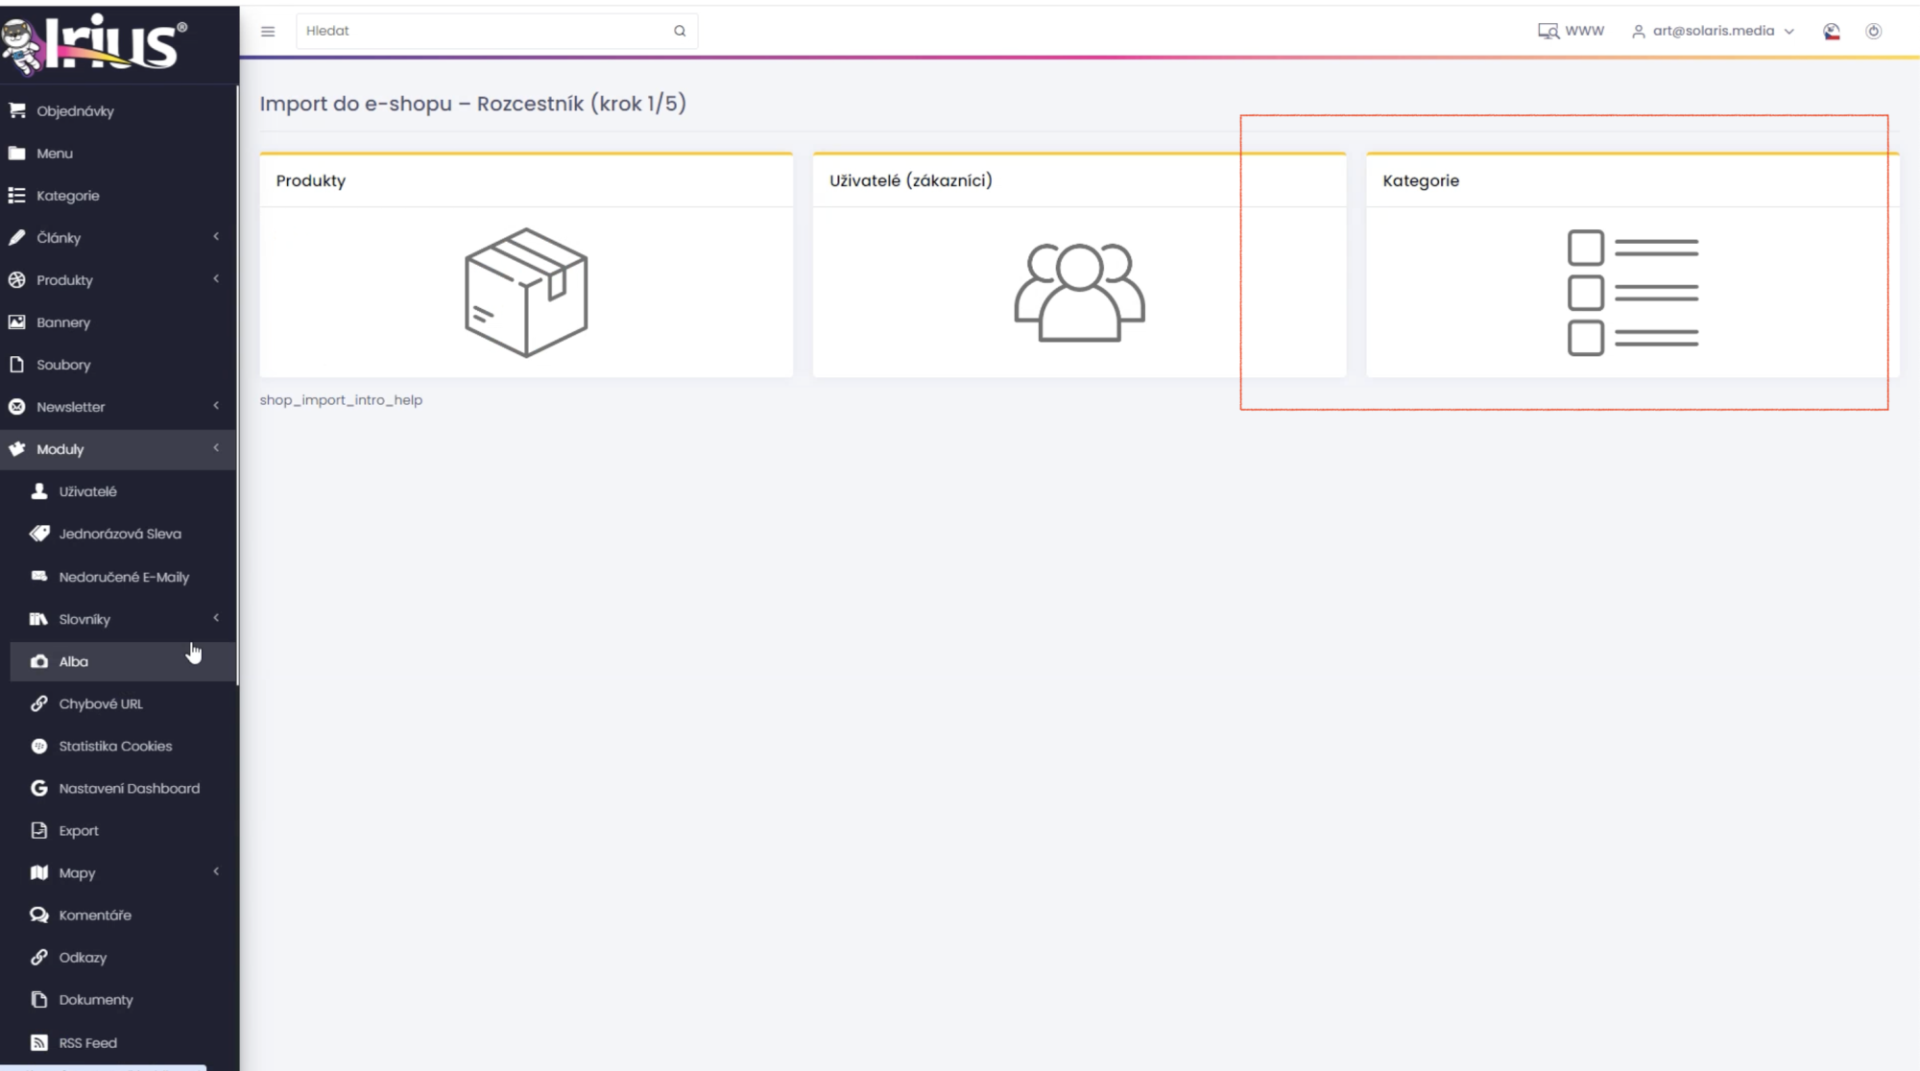Click the Statistika Cookies icon

39,746
